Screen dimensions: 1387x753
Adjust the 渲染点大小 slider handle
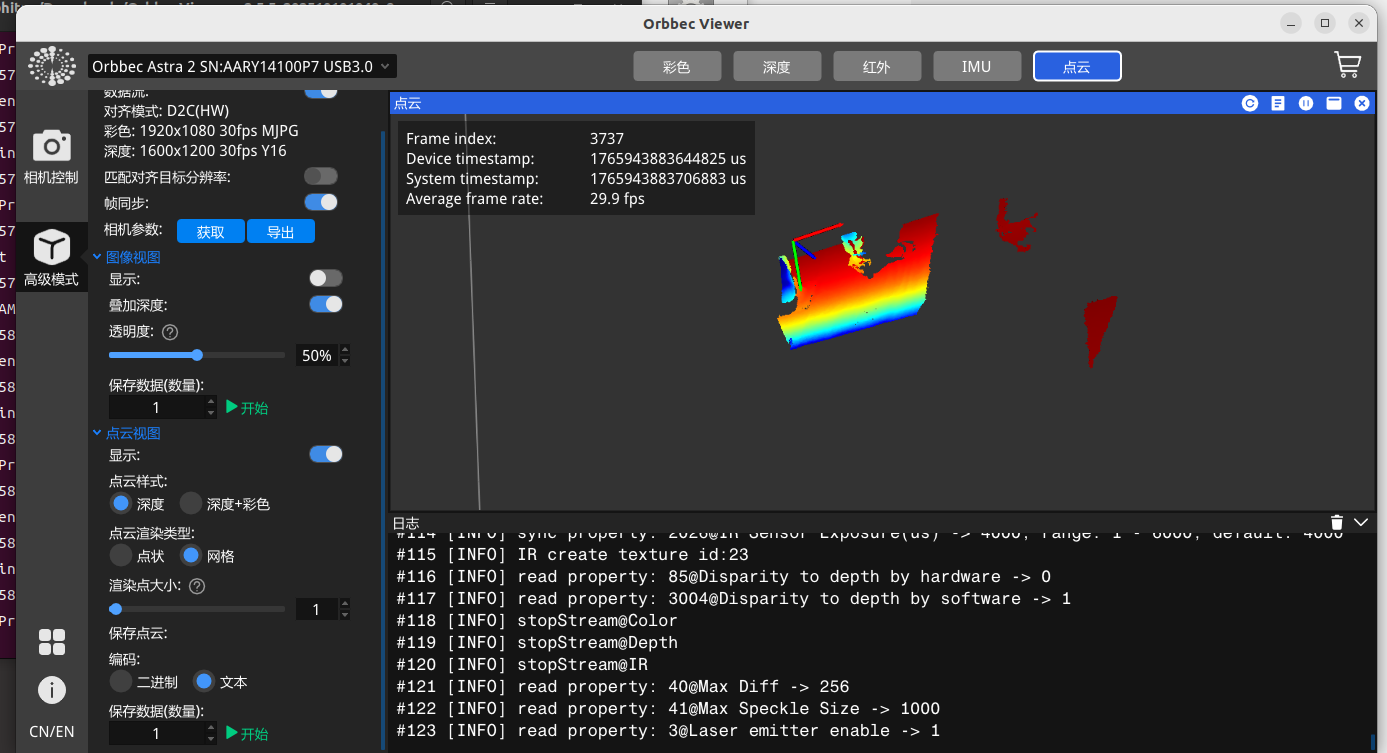[x=116, y=609]
